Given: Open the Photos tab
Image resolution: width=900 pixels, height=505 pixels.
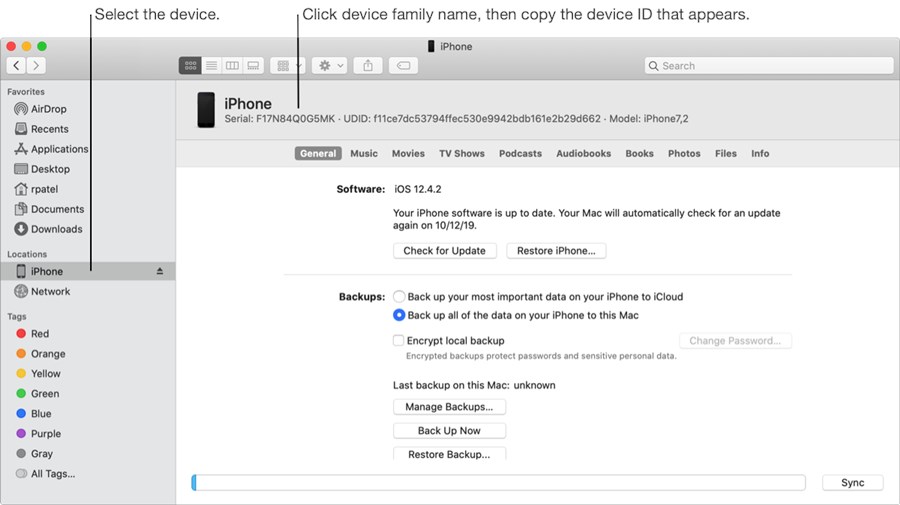Looking at the screenshot, I should point(684,154).
